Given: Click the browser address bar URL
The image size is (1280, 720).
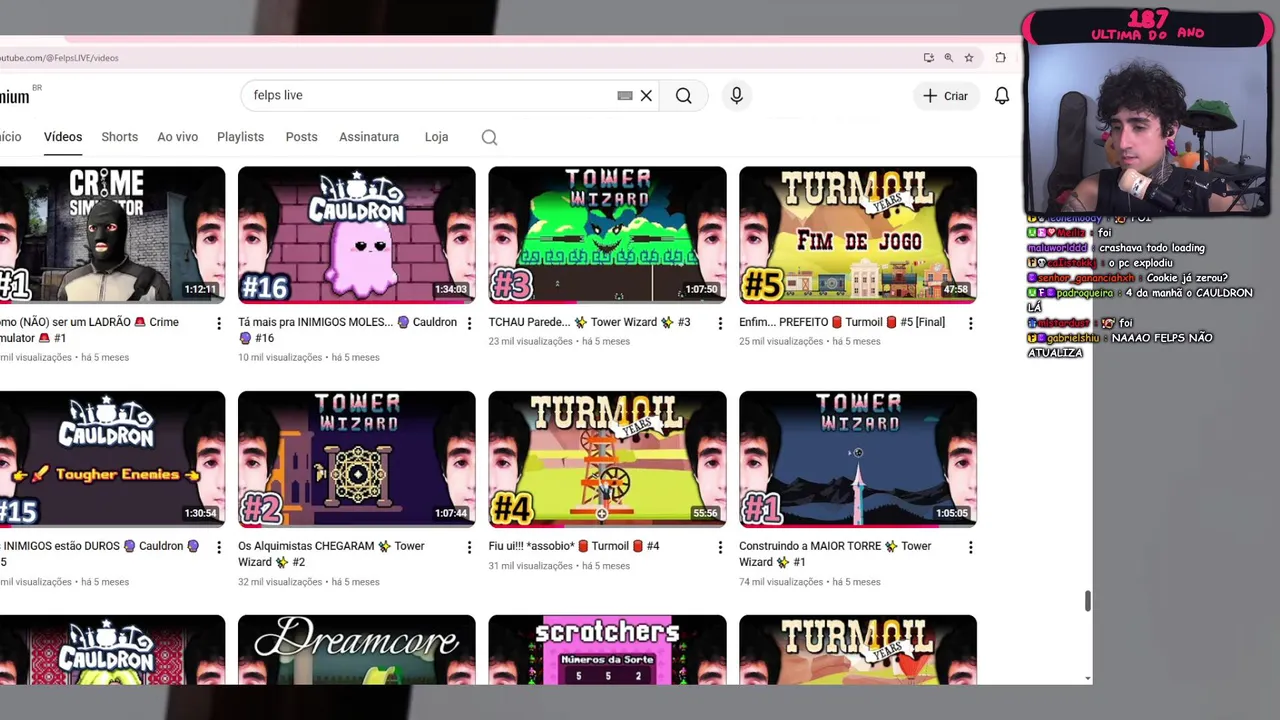Looking at the screenshot, I should click(x=60, y=58).
